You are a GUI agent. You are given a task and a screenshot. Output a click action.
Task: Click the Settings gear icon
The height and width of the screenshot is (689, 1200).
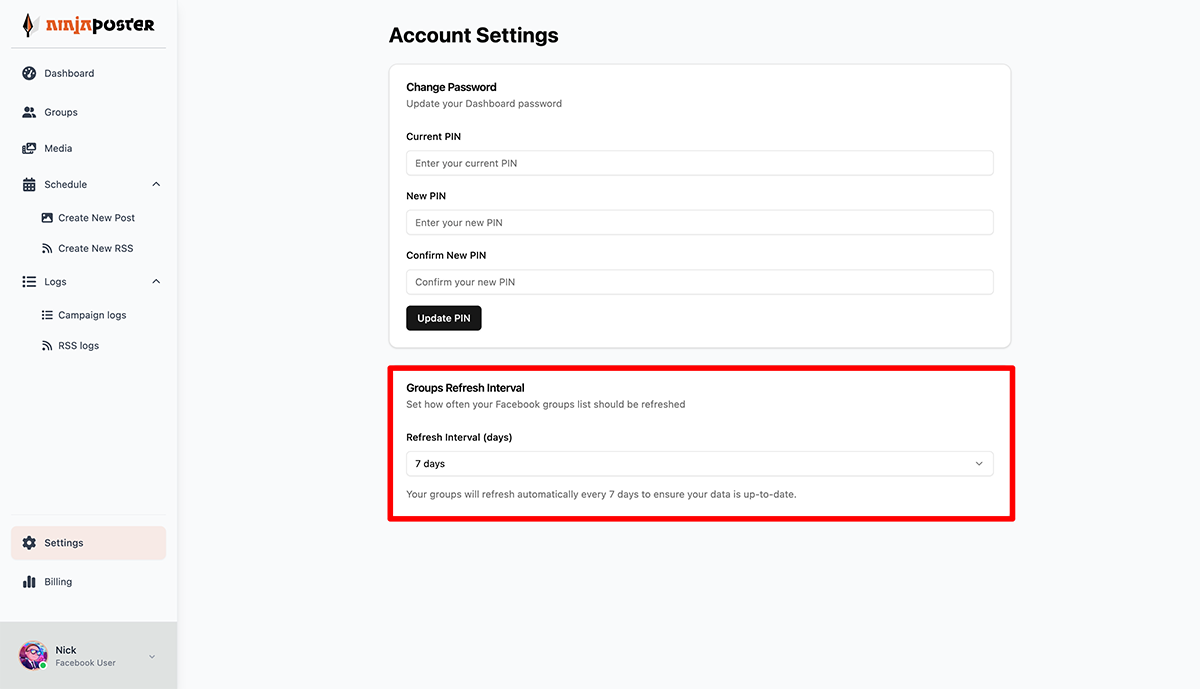coord(29,543)
